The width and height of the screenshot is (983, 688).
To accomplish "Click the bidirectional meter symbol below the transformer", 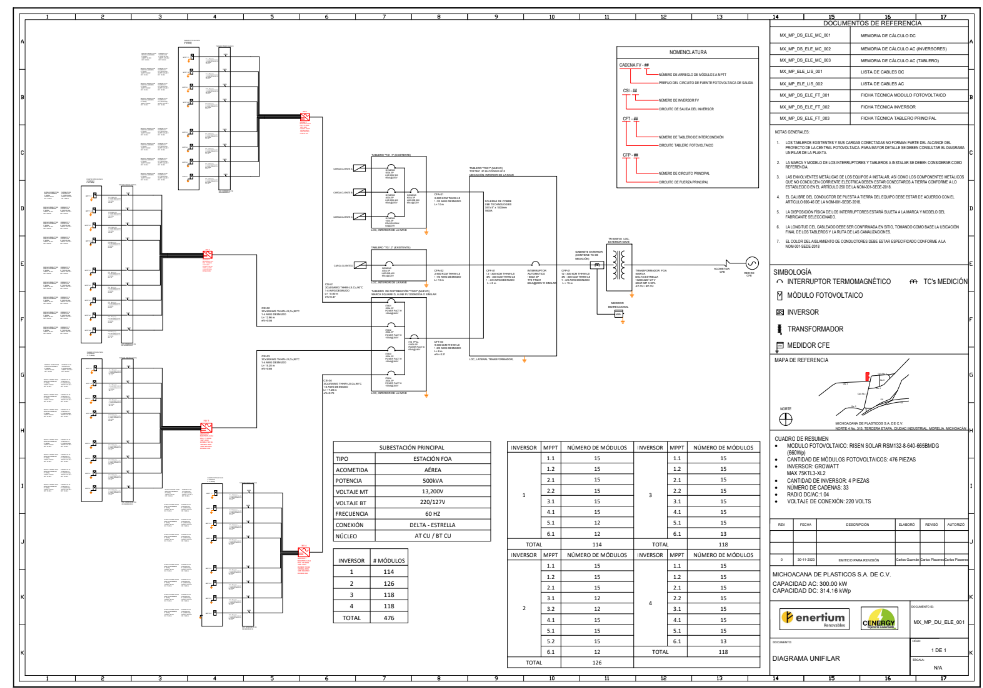I will click(616, 312).
